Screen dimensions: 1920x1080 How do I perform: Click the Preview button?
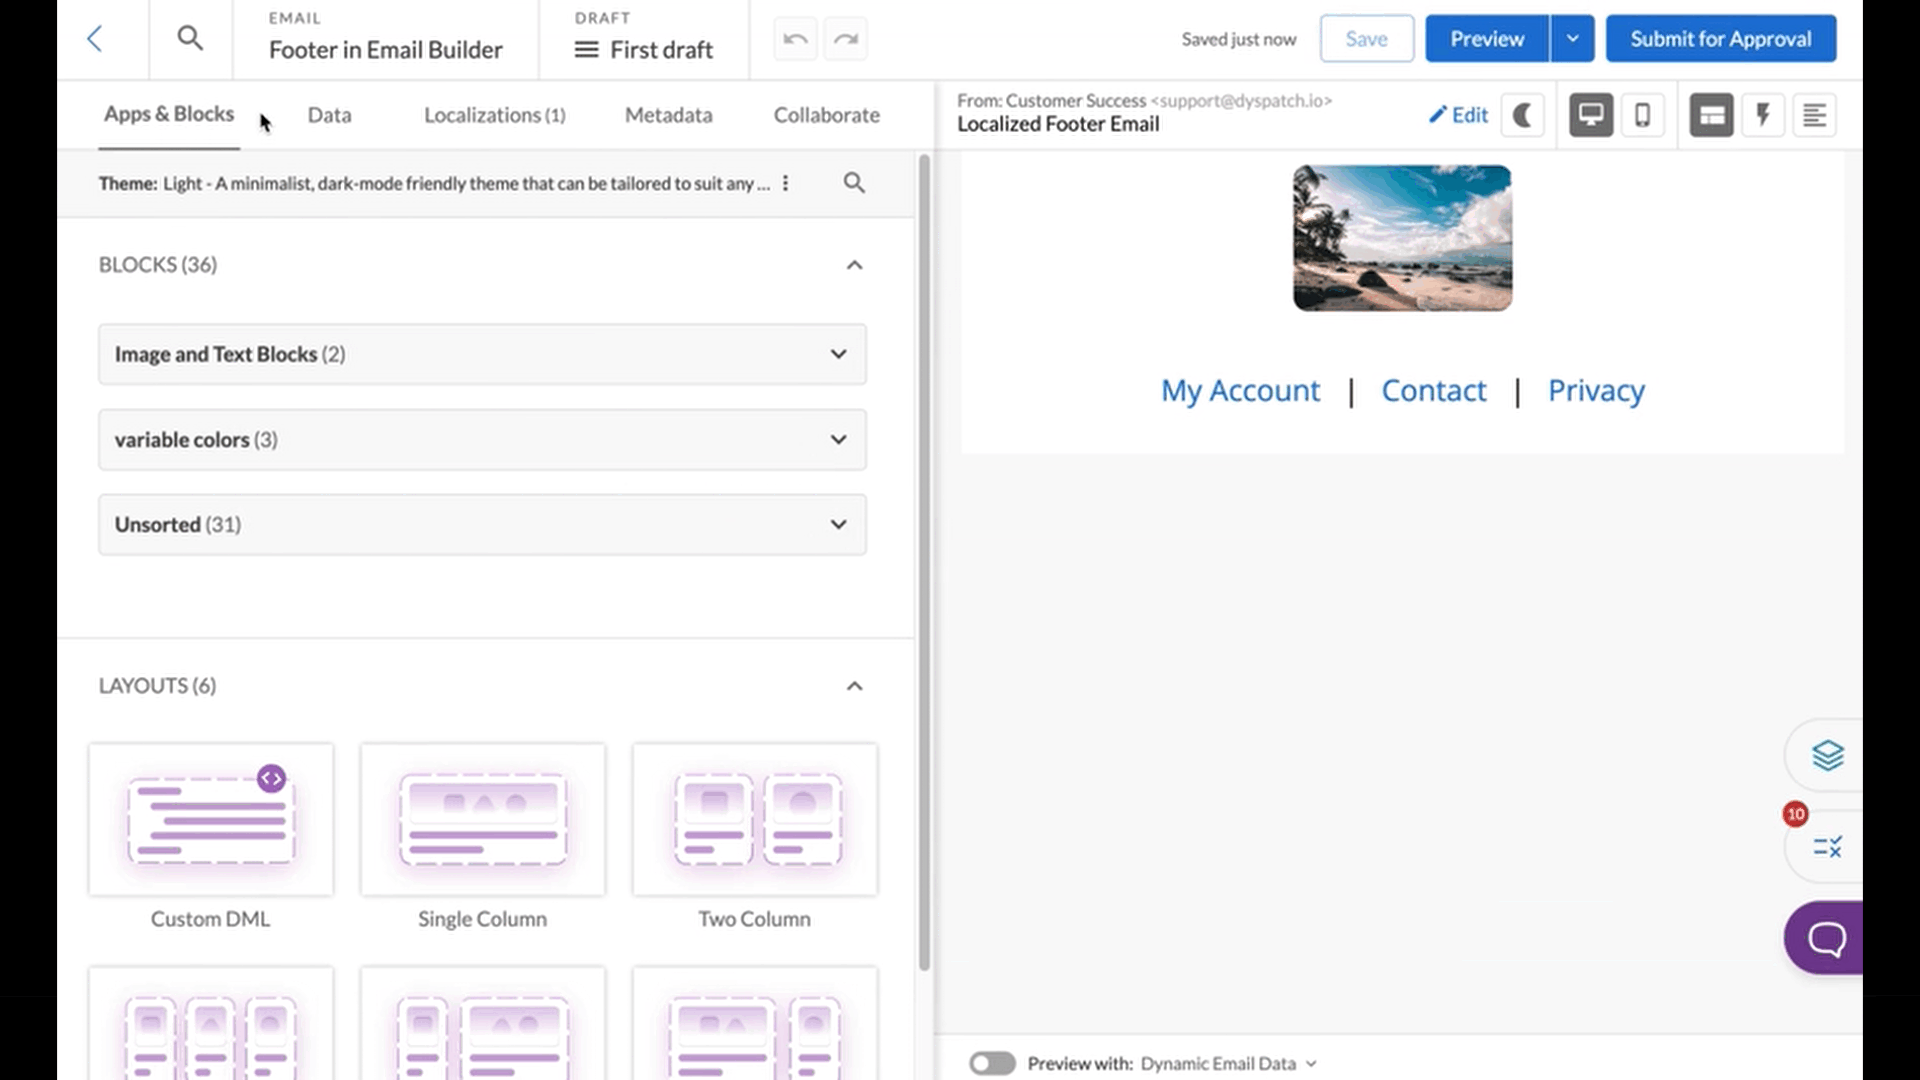pos(1487,38)
